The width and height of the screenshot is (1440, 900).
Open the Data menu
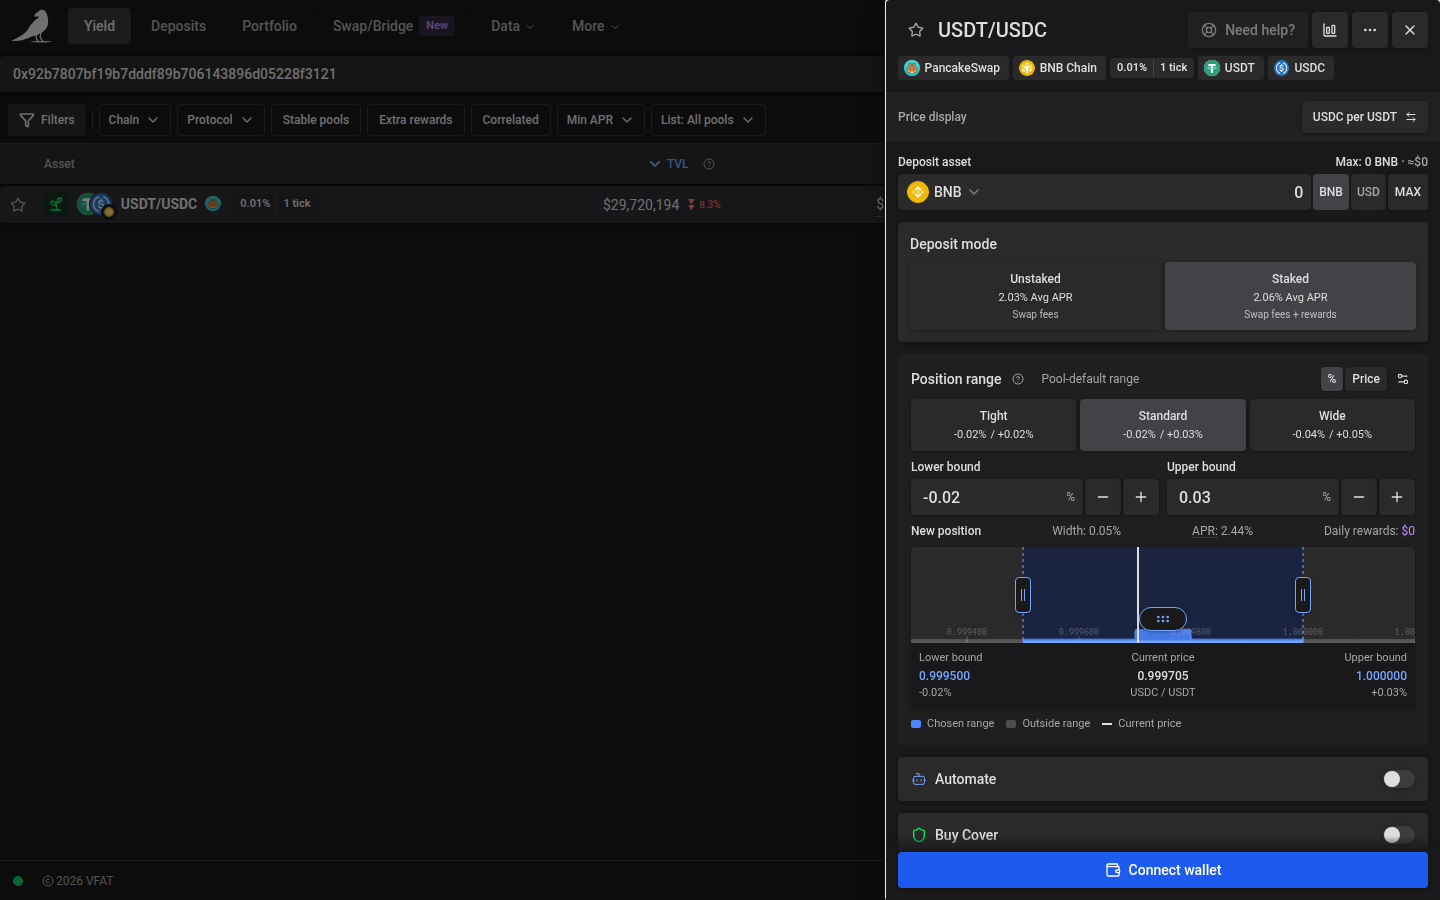click(x=512, y=26)
